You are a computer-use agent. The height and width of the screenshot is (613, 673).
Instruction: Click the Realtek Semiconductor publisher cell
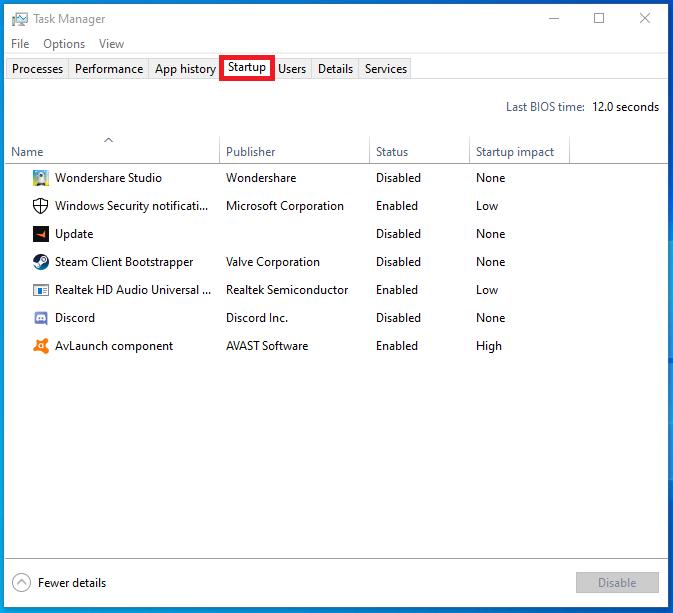click(287, 290)
